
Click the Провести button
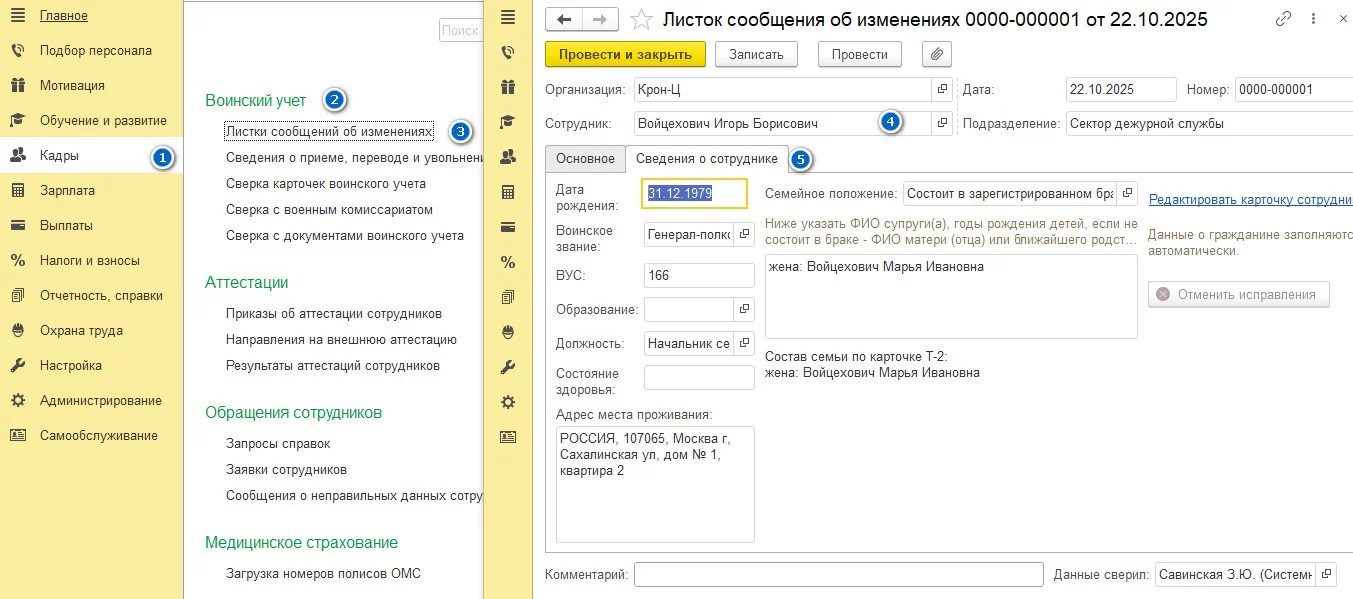point(860,54)
